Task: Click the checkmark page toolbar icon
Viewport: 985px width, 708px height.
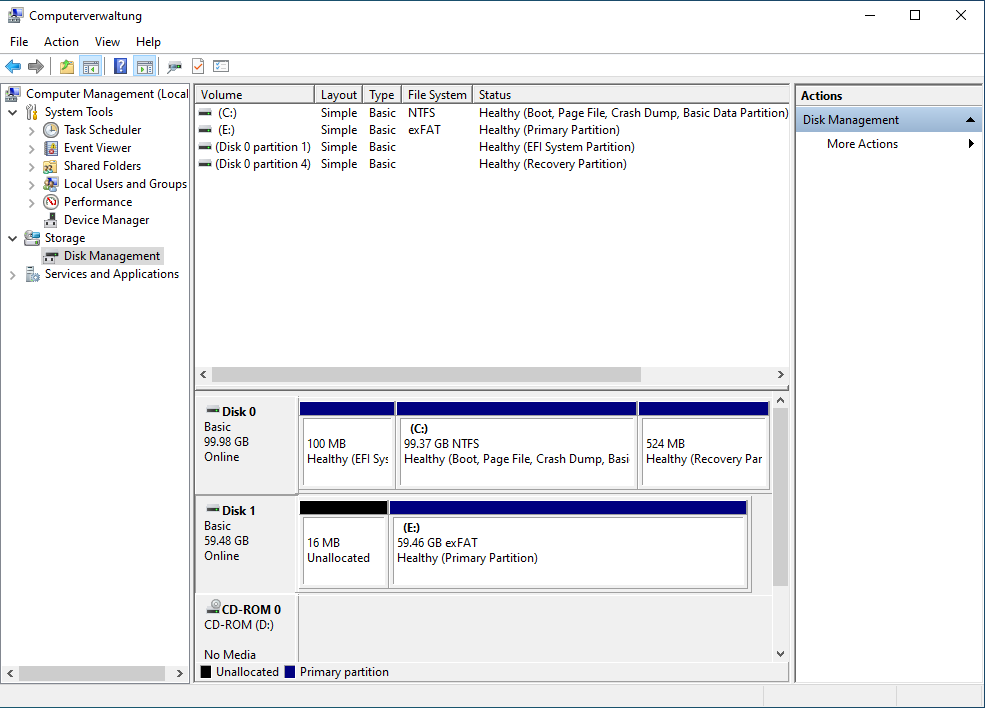Action: (198, 67)
